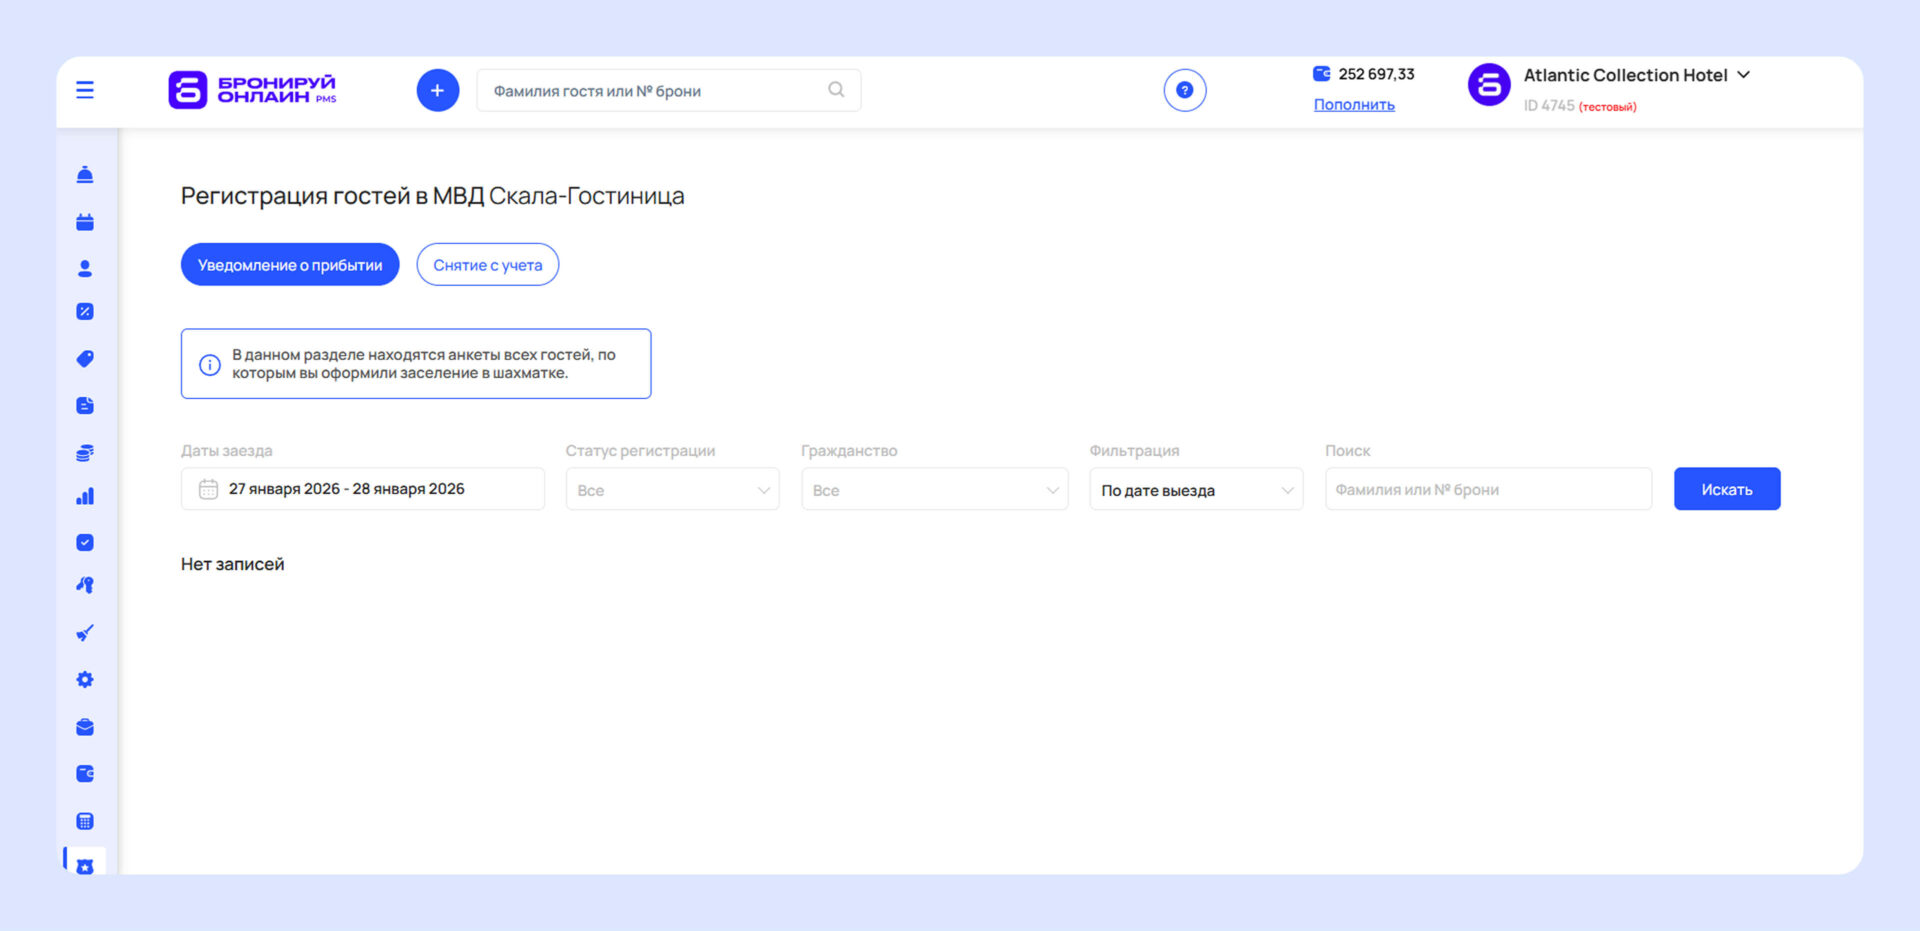Expand the Гражданство dropdown
Viewport: 1920px width, 931px height.
(934, 490)
